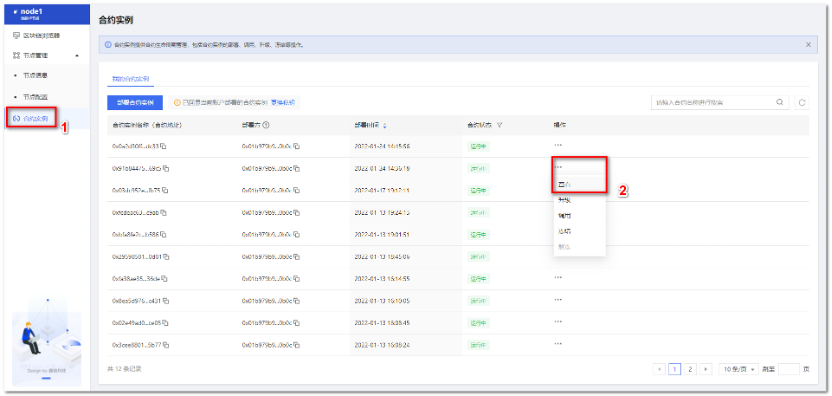Copy contract address in the 16:45:06 row

click(x=166, y=256)
